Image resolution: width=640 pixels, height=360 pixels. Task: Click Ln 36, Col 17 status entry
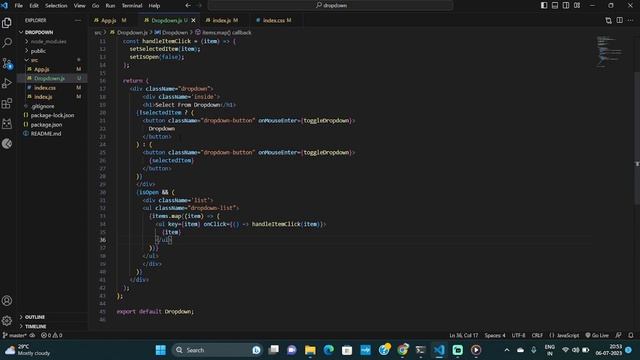click(x=464, y=336)
